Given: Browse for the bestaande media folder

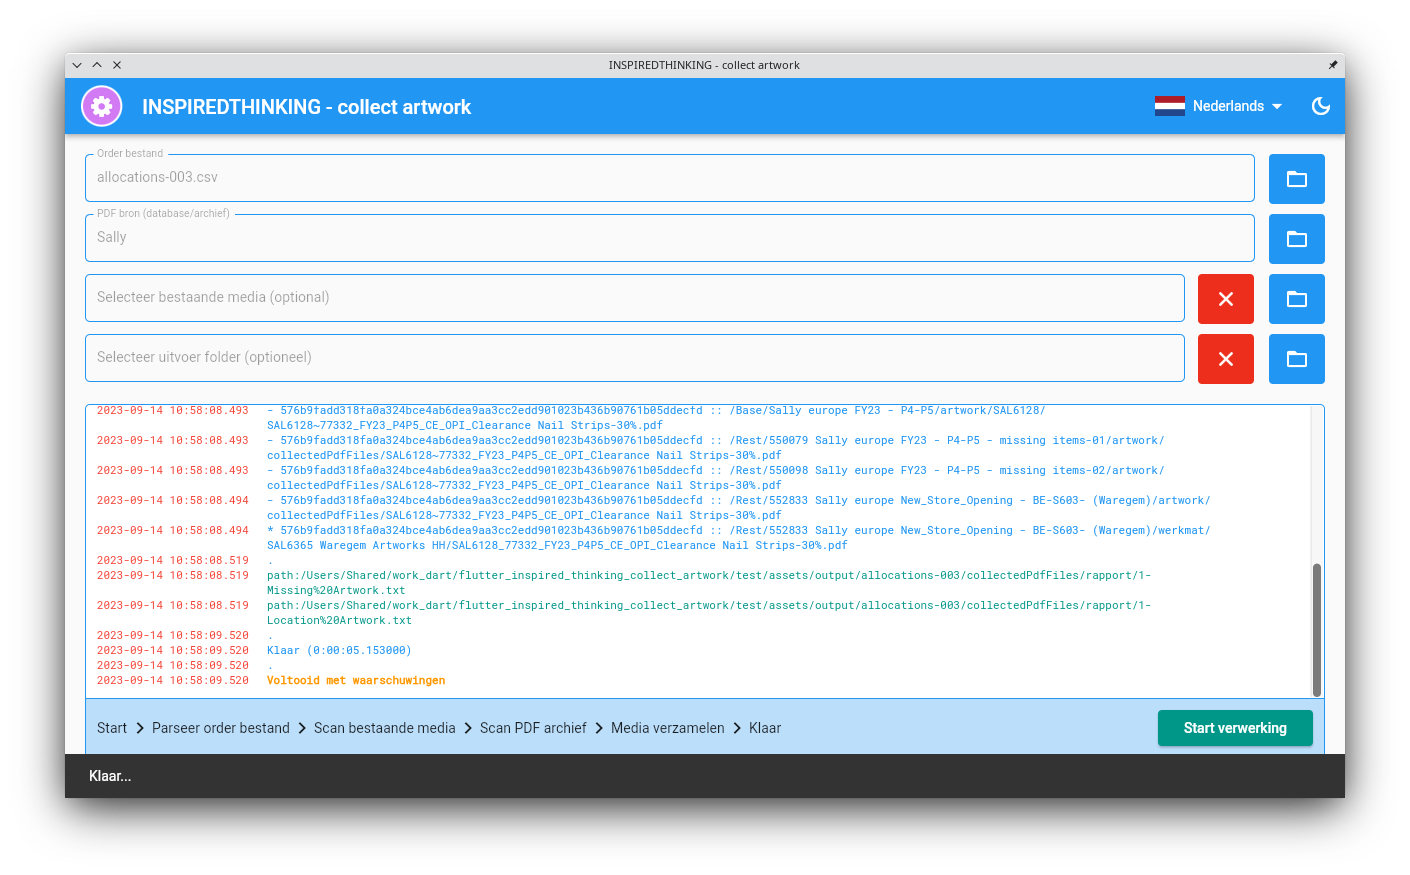Looking at the screenshot, I should [x=1296, y=299].
